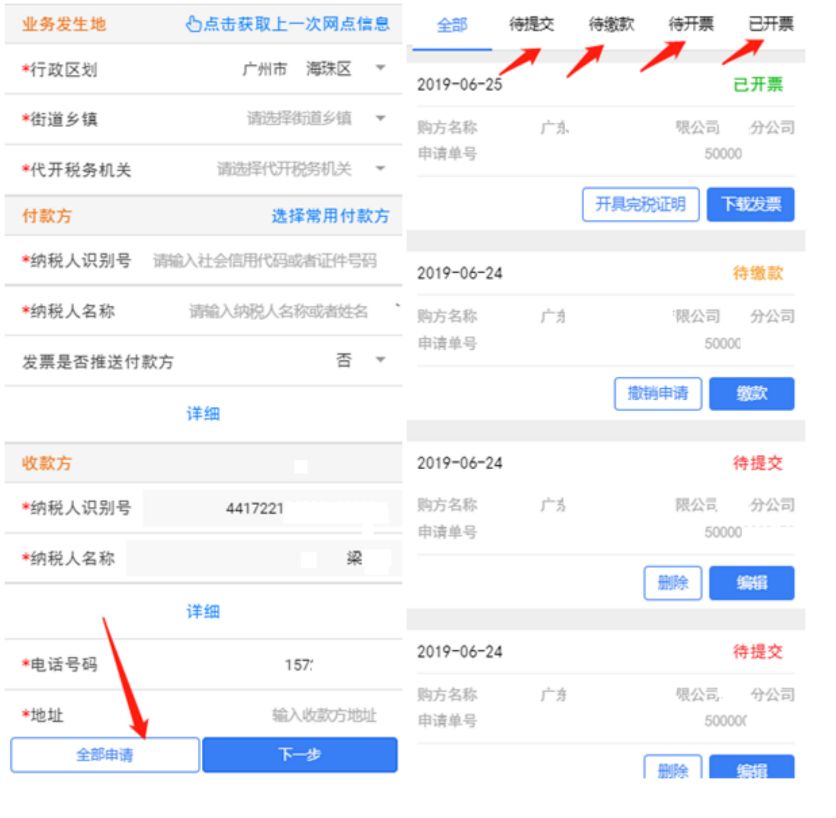
Task: Click the 开具完税证明 button
Action: click(x=640, y=204)
